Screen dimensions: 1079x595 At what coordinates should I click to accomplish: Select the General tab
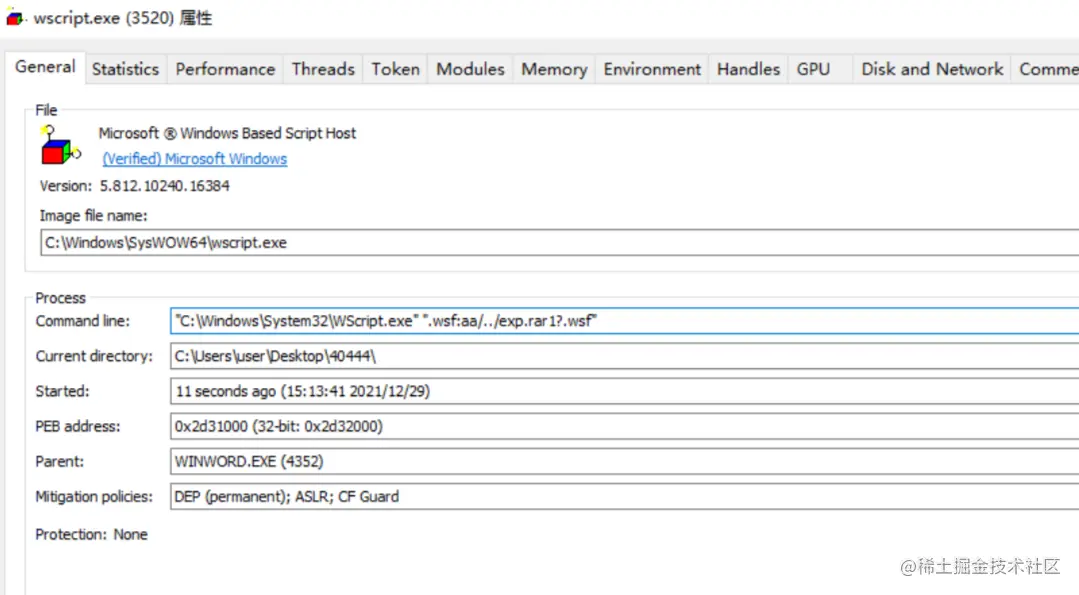tap(45, 67)
